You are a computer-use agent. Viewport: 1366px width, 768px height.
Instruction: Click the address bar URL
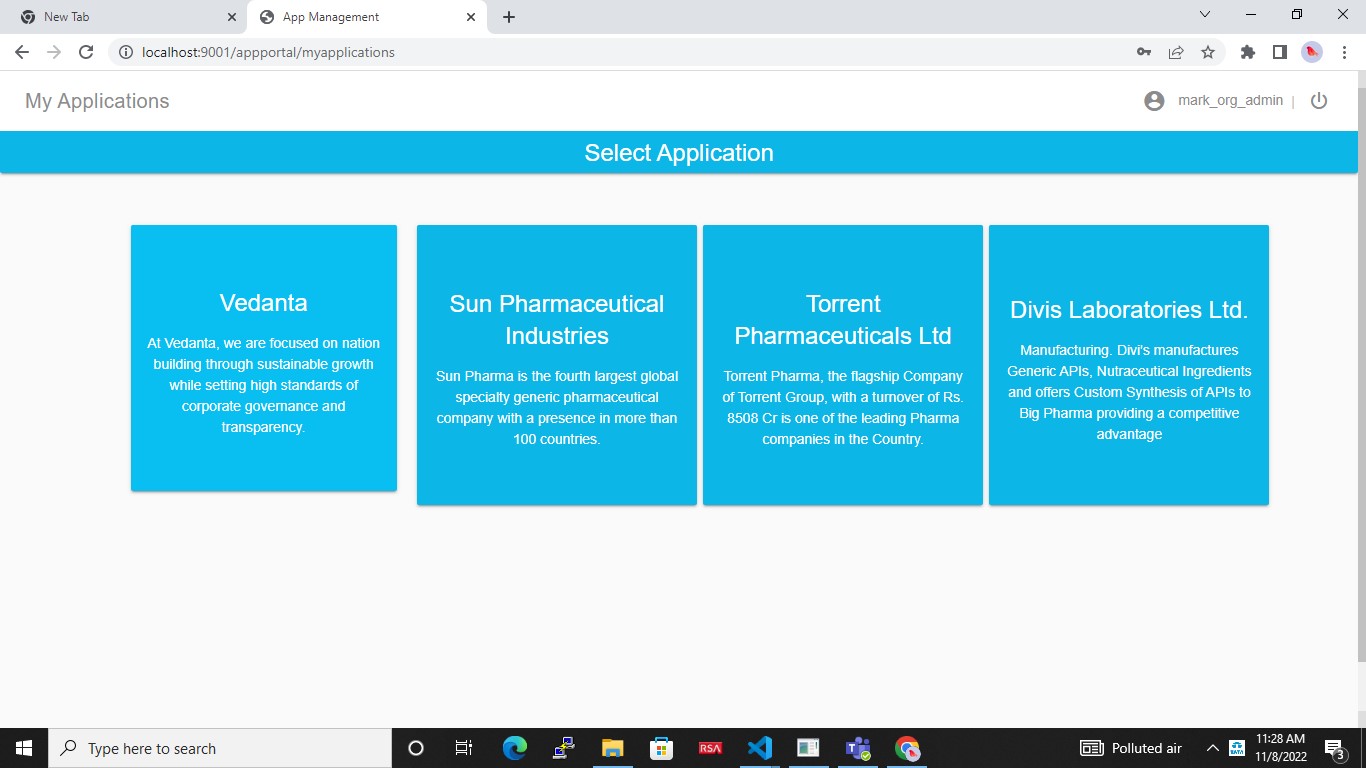[x=269, y=52]
